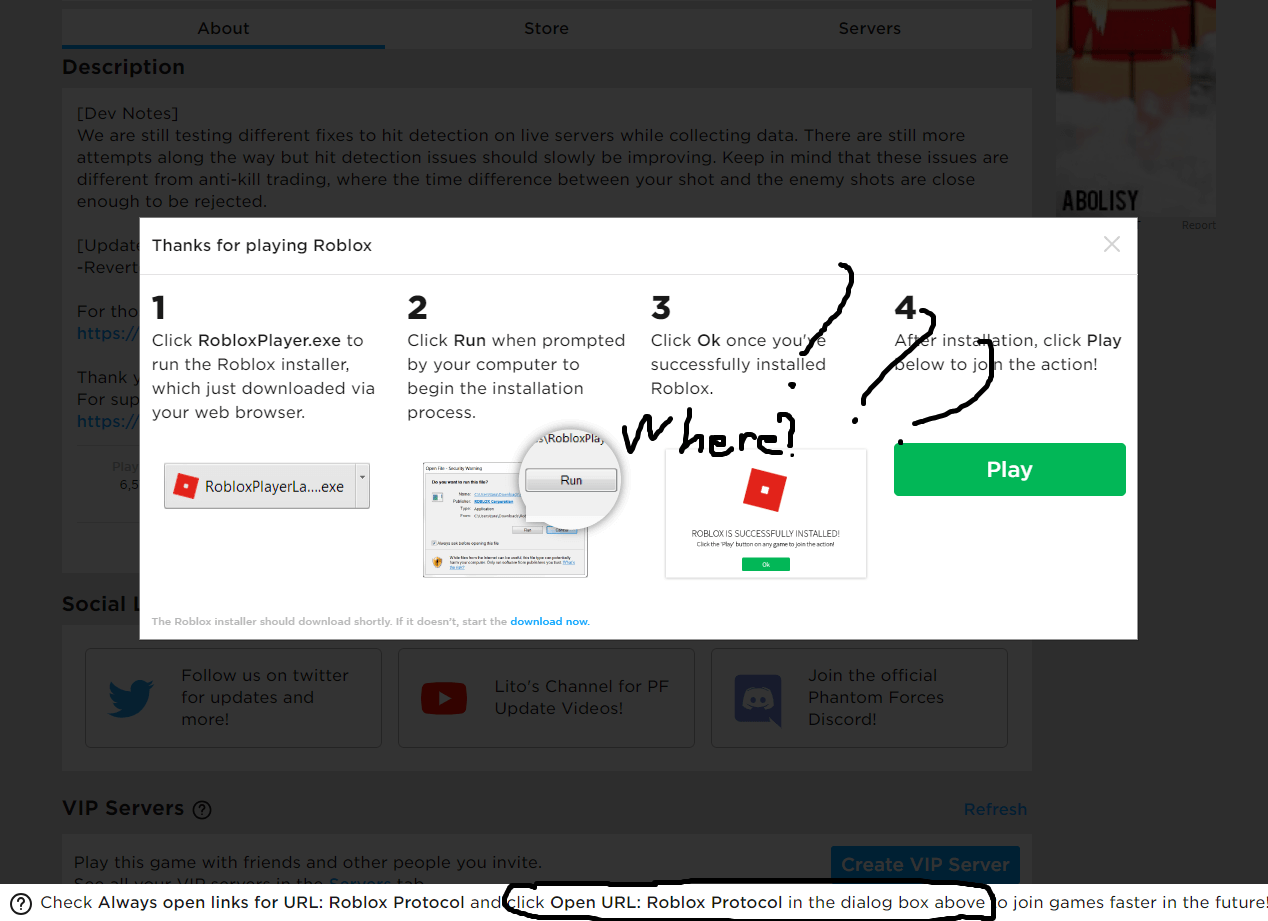Click the Roblox logo in step 3 image

tap(765, 491)
